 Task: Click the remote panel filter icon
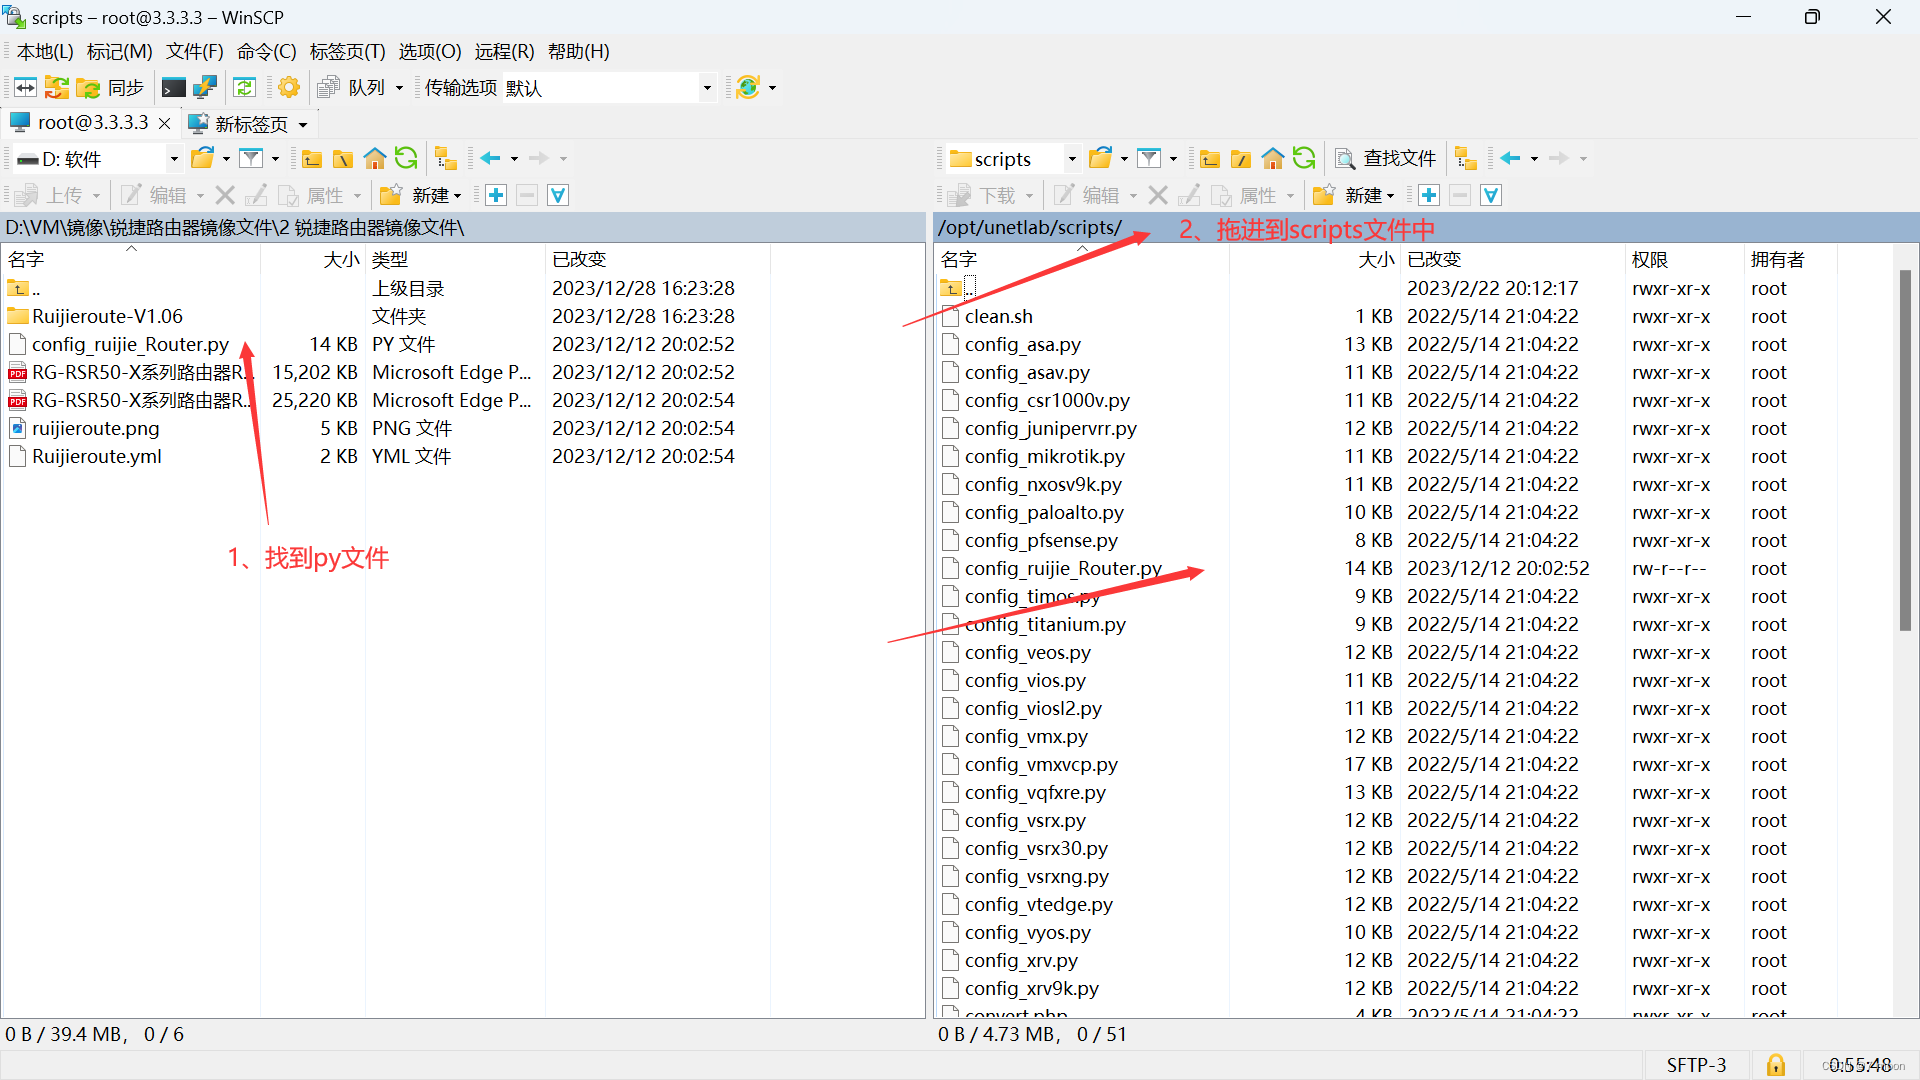[1150, 158]
